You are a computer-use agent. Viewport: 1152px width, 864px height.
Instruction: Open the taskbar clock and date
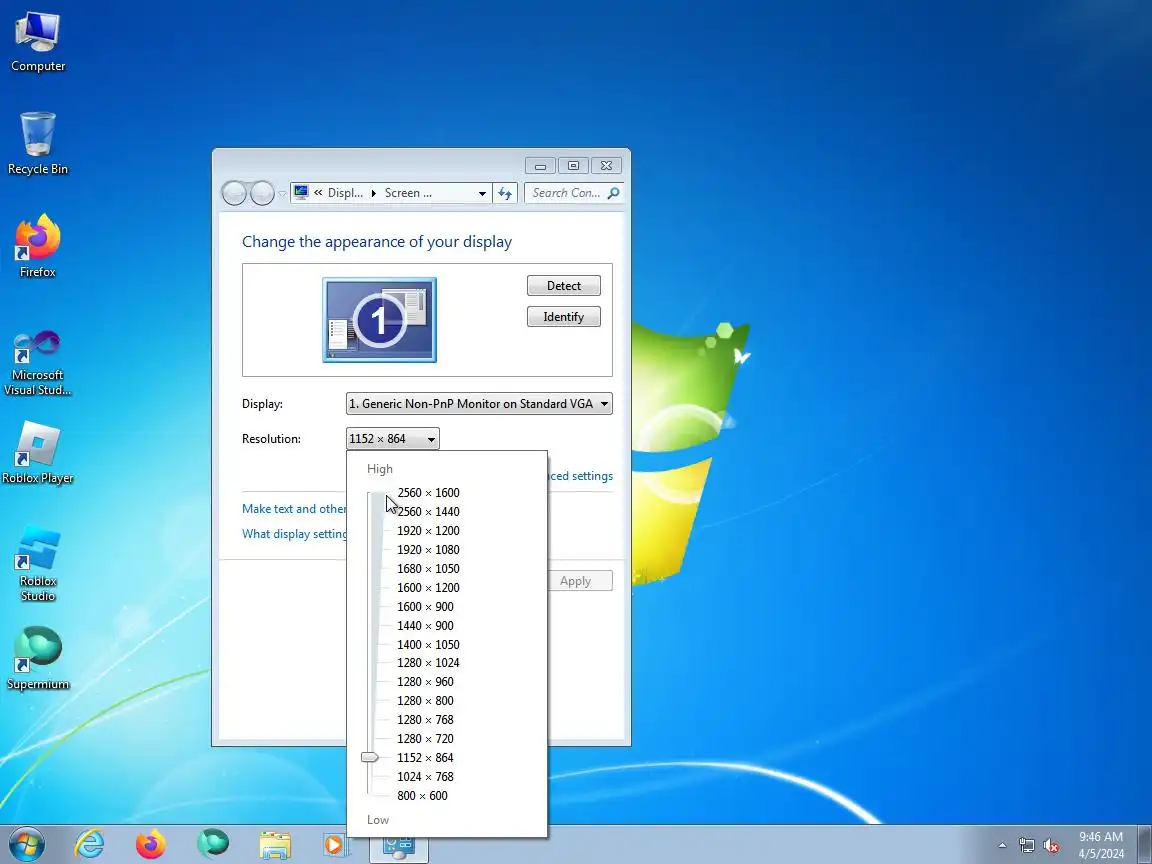pyautogui.click(x=1101, y=845)
